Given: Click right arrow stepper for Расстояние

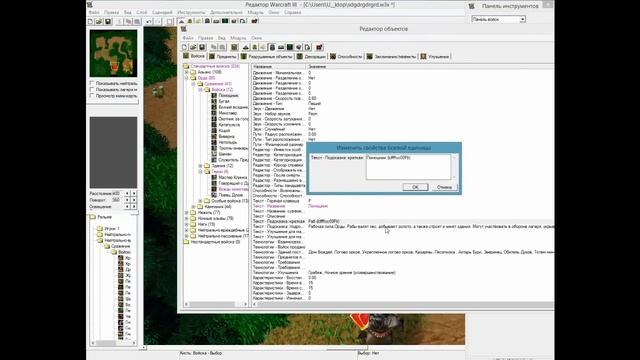Looking at the screenshot, I should [134, 193].
